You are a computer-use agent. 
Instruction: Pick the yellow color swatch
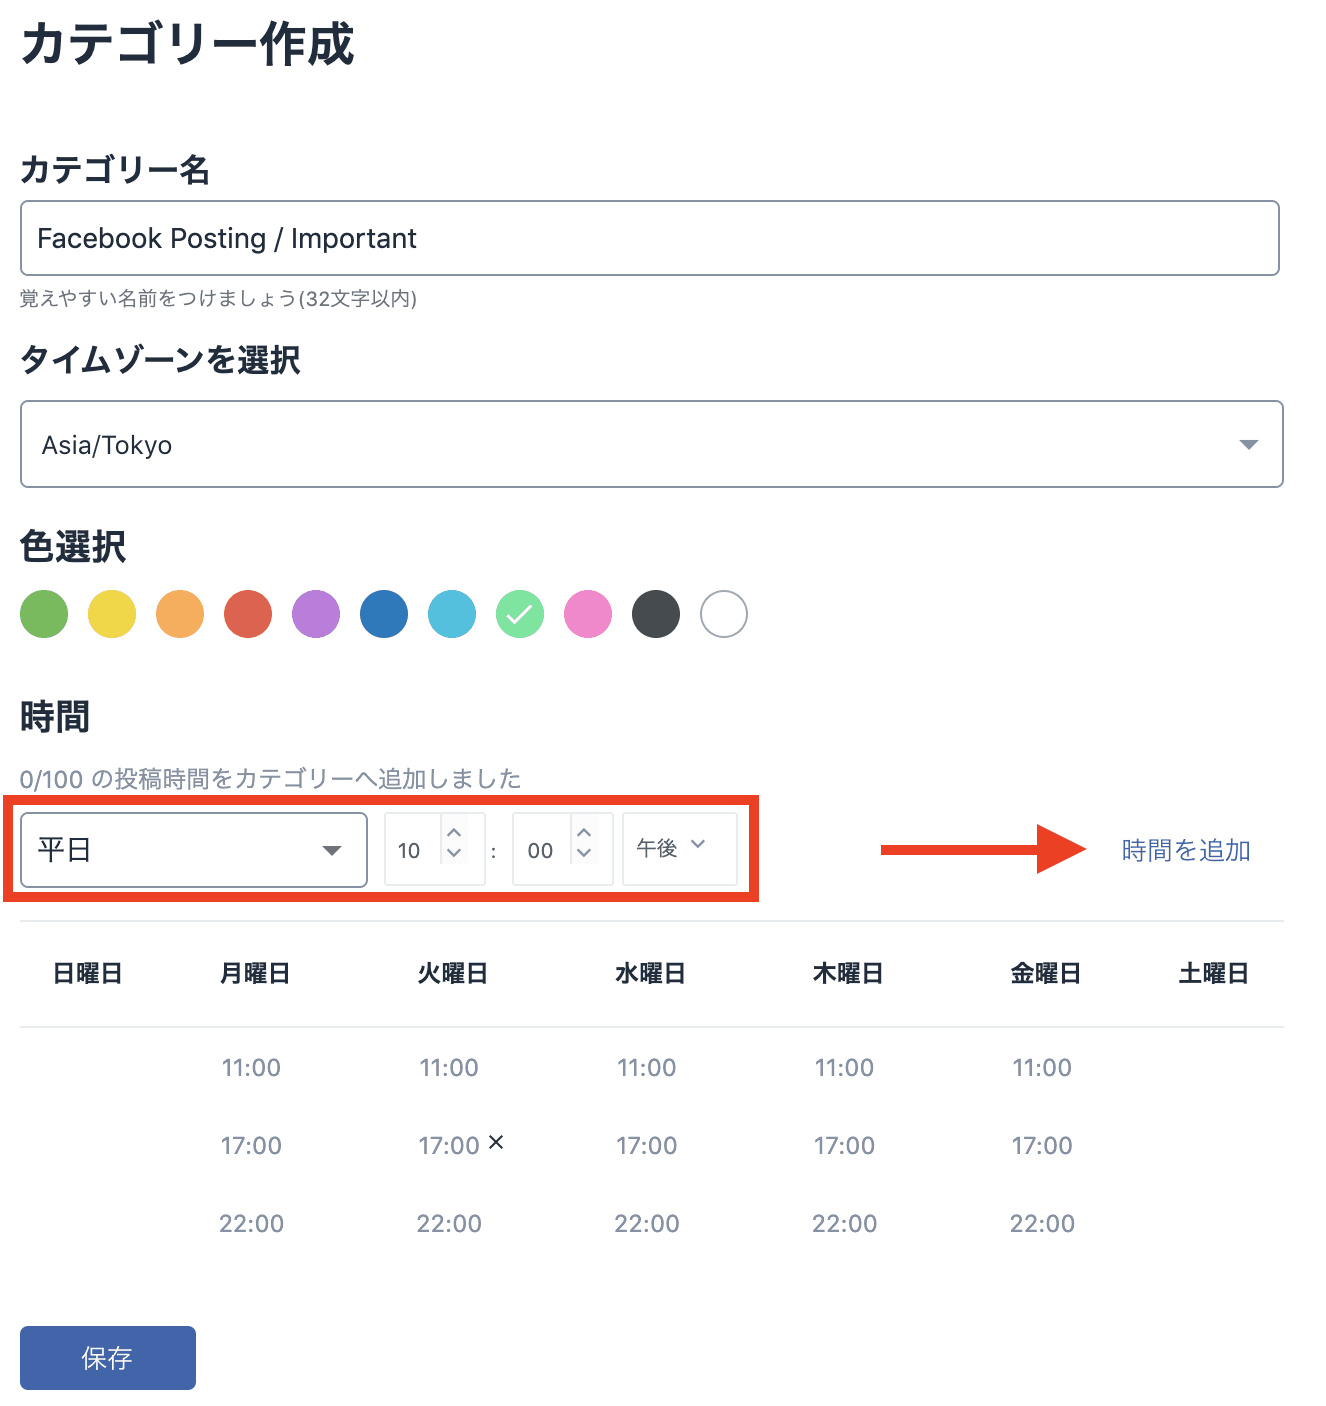click(x=112, y=614)
